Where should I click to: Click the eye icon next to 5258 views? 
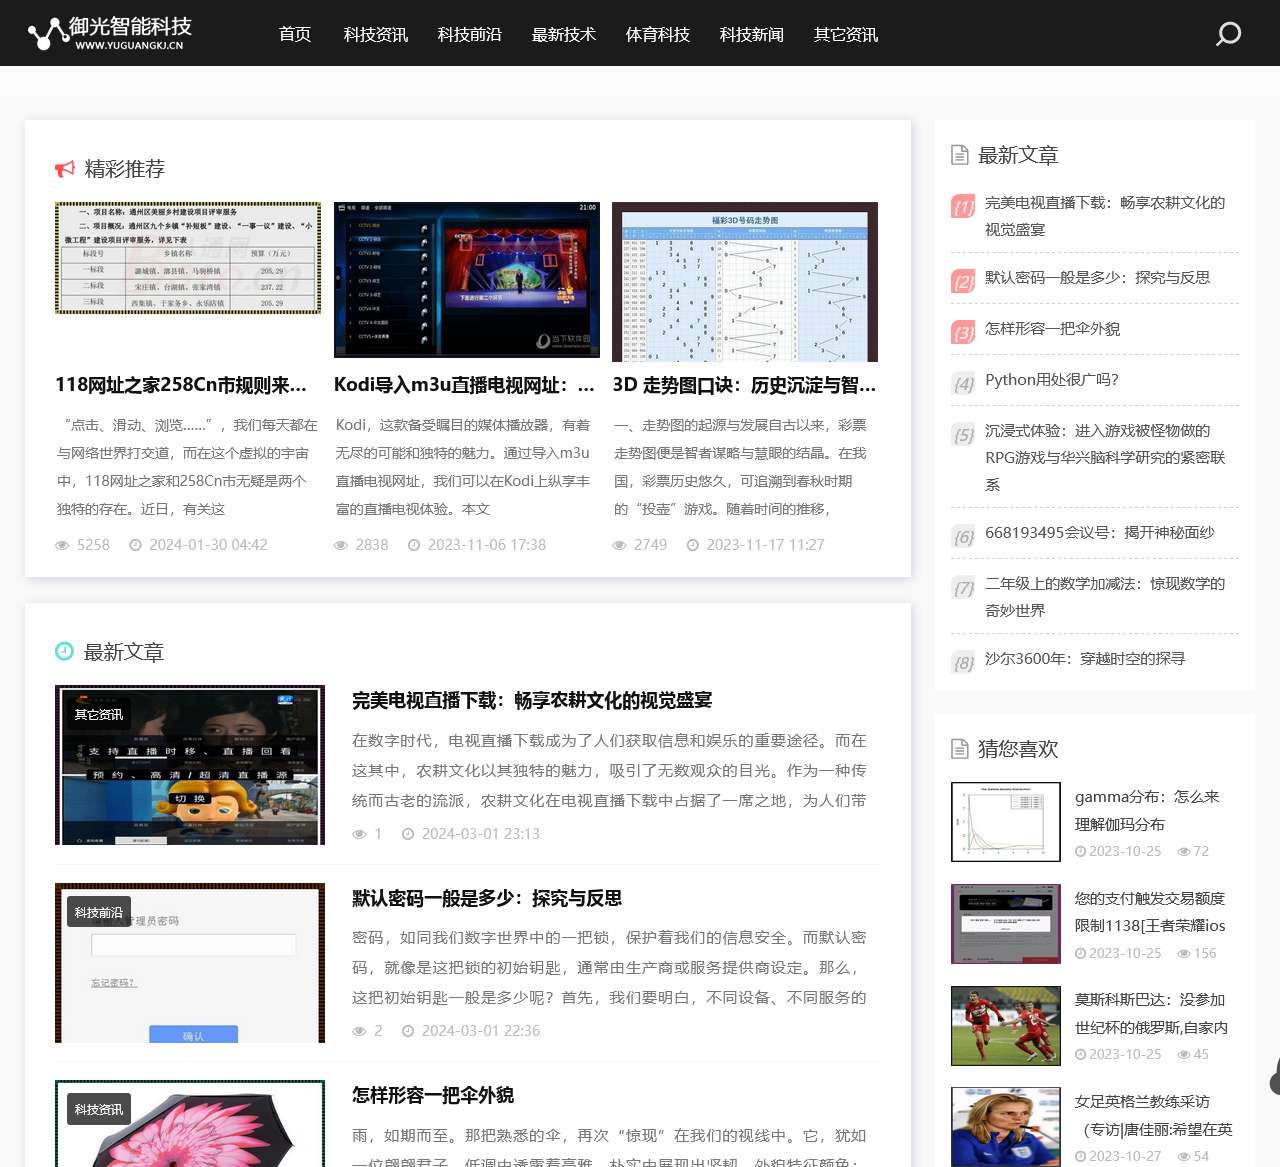click(x=63, y=545)
